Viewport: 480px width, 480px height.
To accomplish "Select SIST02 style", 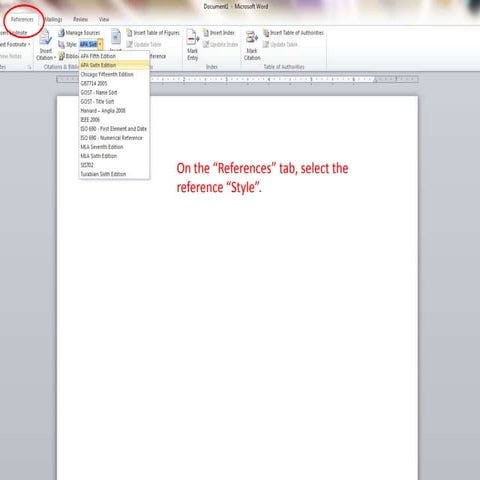I will (x=114, y=165).
